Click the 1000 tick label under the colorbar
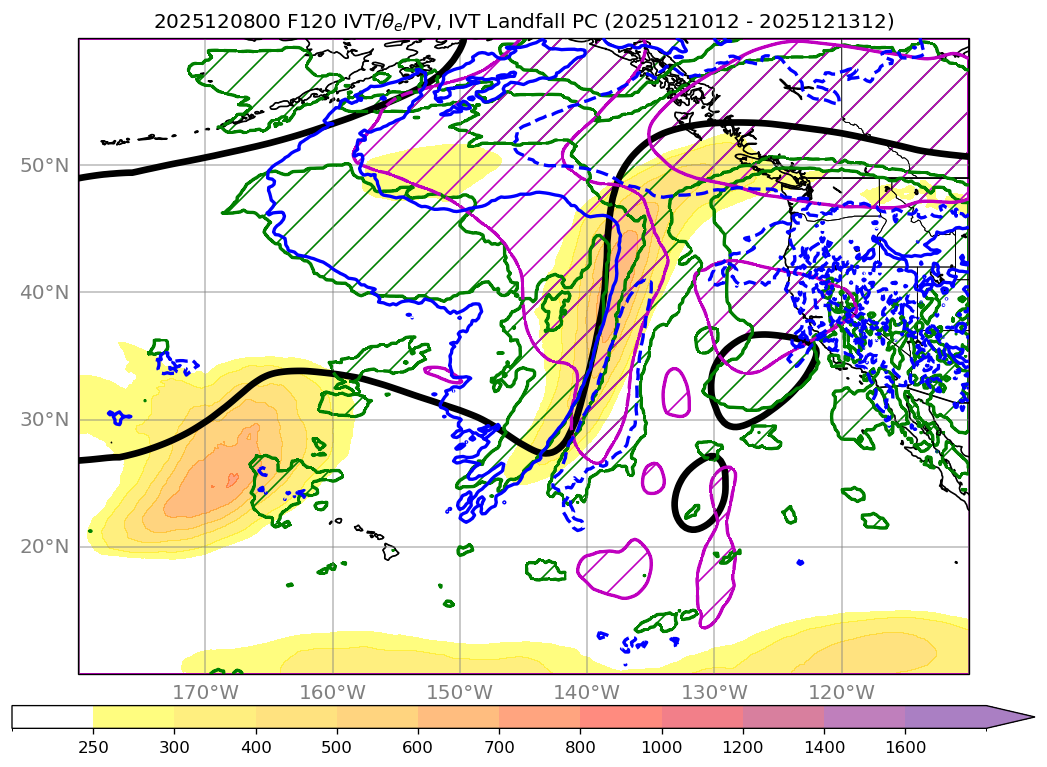Screen dimensions: 1047x767 tap(661, 747)
